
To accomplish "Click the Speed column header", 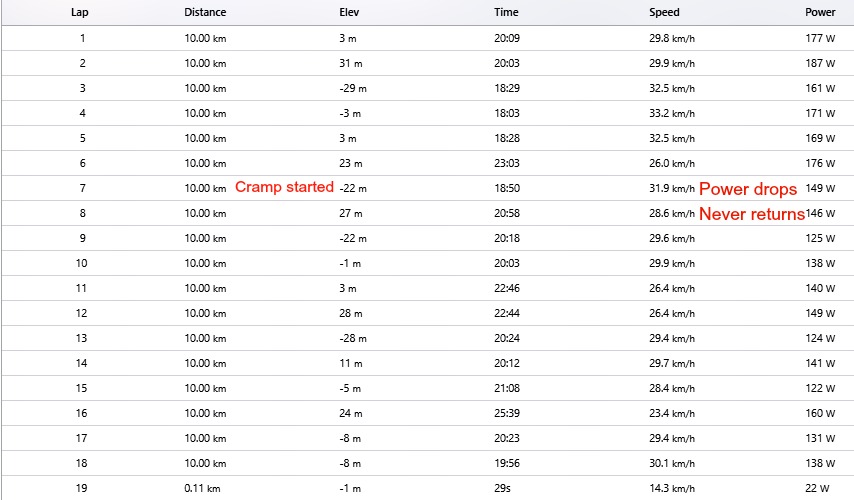I will click(664, 13).
